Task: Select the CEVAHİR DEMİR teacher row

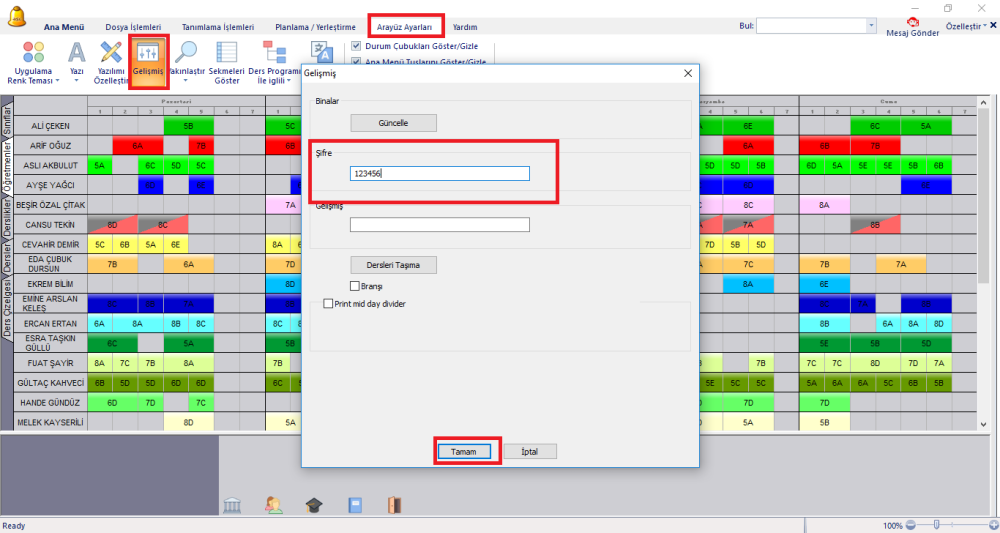Action: [50, 244]
